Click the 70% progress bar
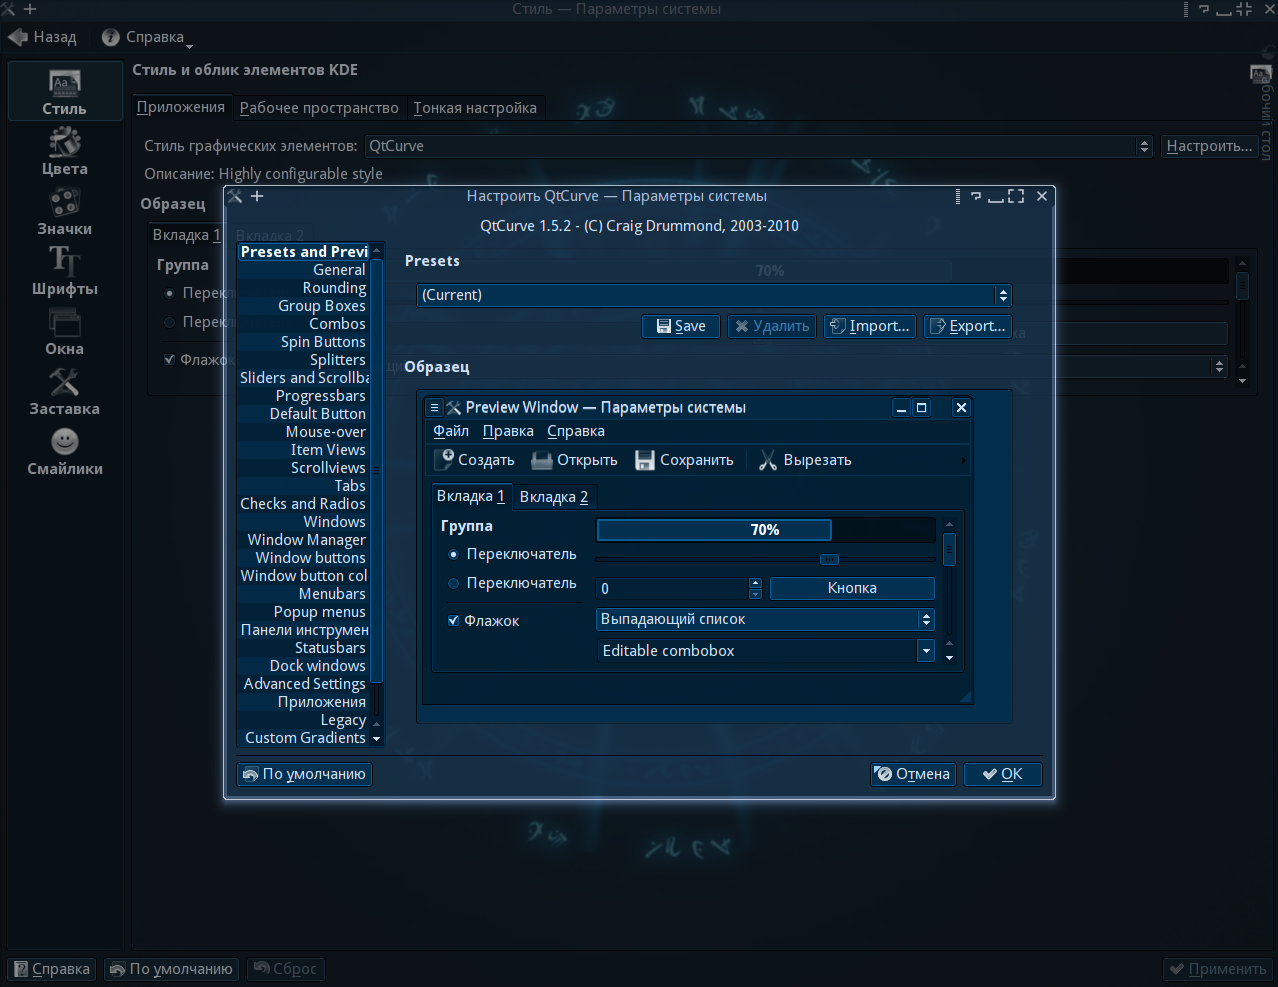The height and width of the screenshot is (987, 1278). tap(765, 530)
